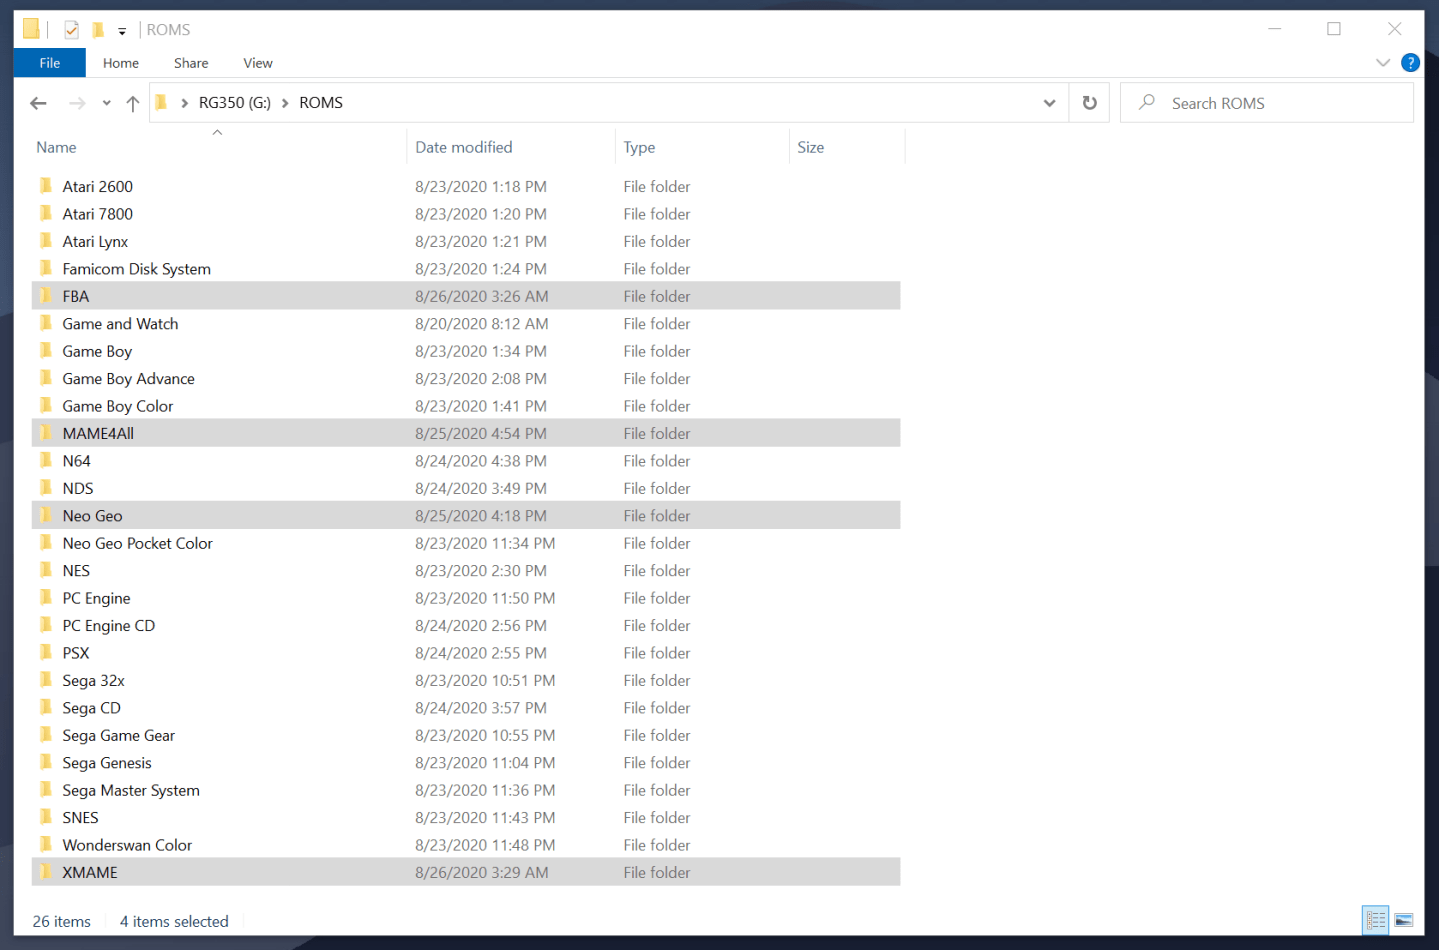The width and height of the screenshot is (1439, 950).
Task: Click the "NES" folder name
Action: tap(76, 571)
